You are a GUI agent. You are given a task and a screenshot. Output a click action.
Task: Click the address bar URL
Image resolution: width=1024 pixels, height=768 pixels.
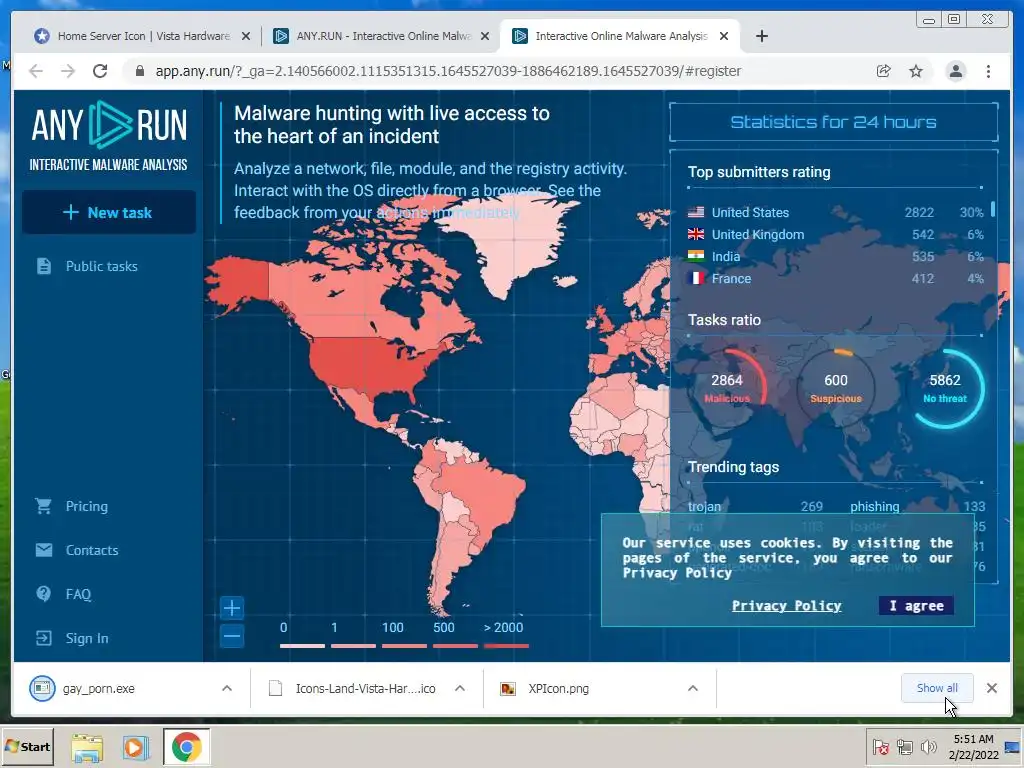(448, 71)
